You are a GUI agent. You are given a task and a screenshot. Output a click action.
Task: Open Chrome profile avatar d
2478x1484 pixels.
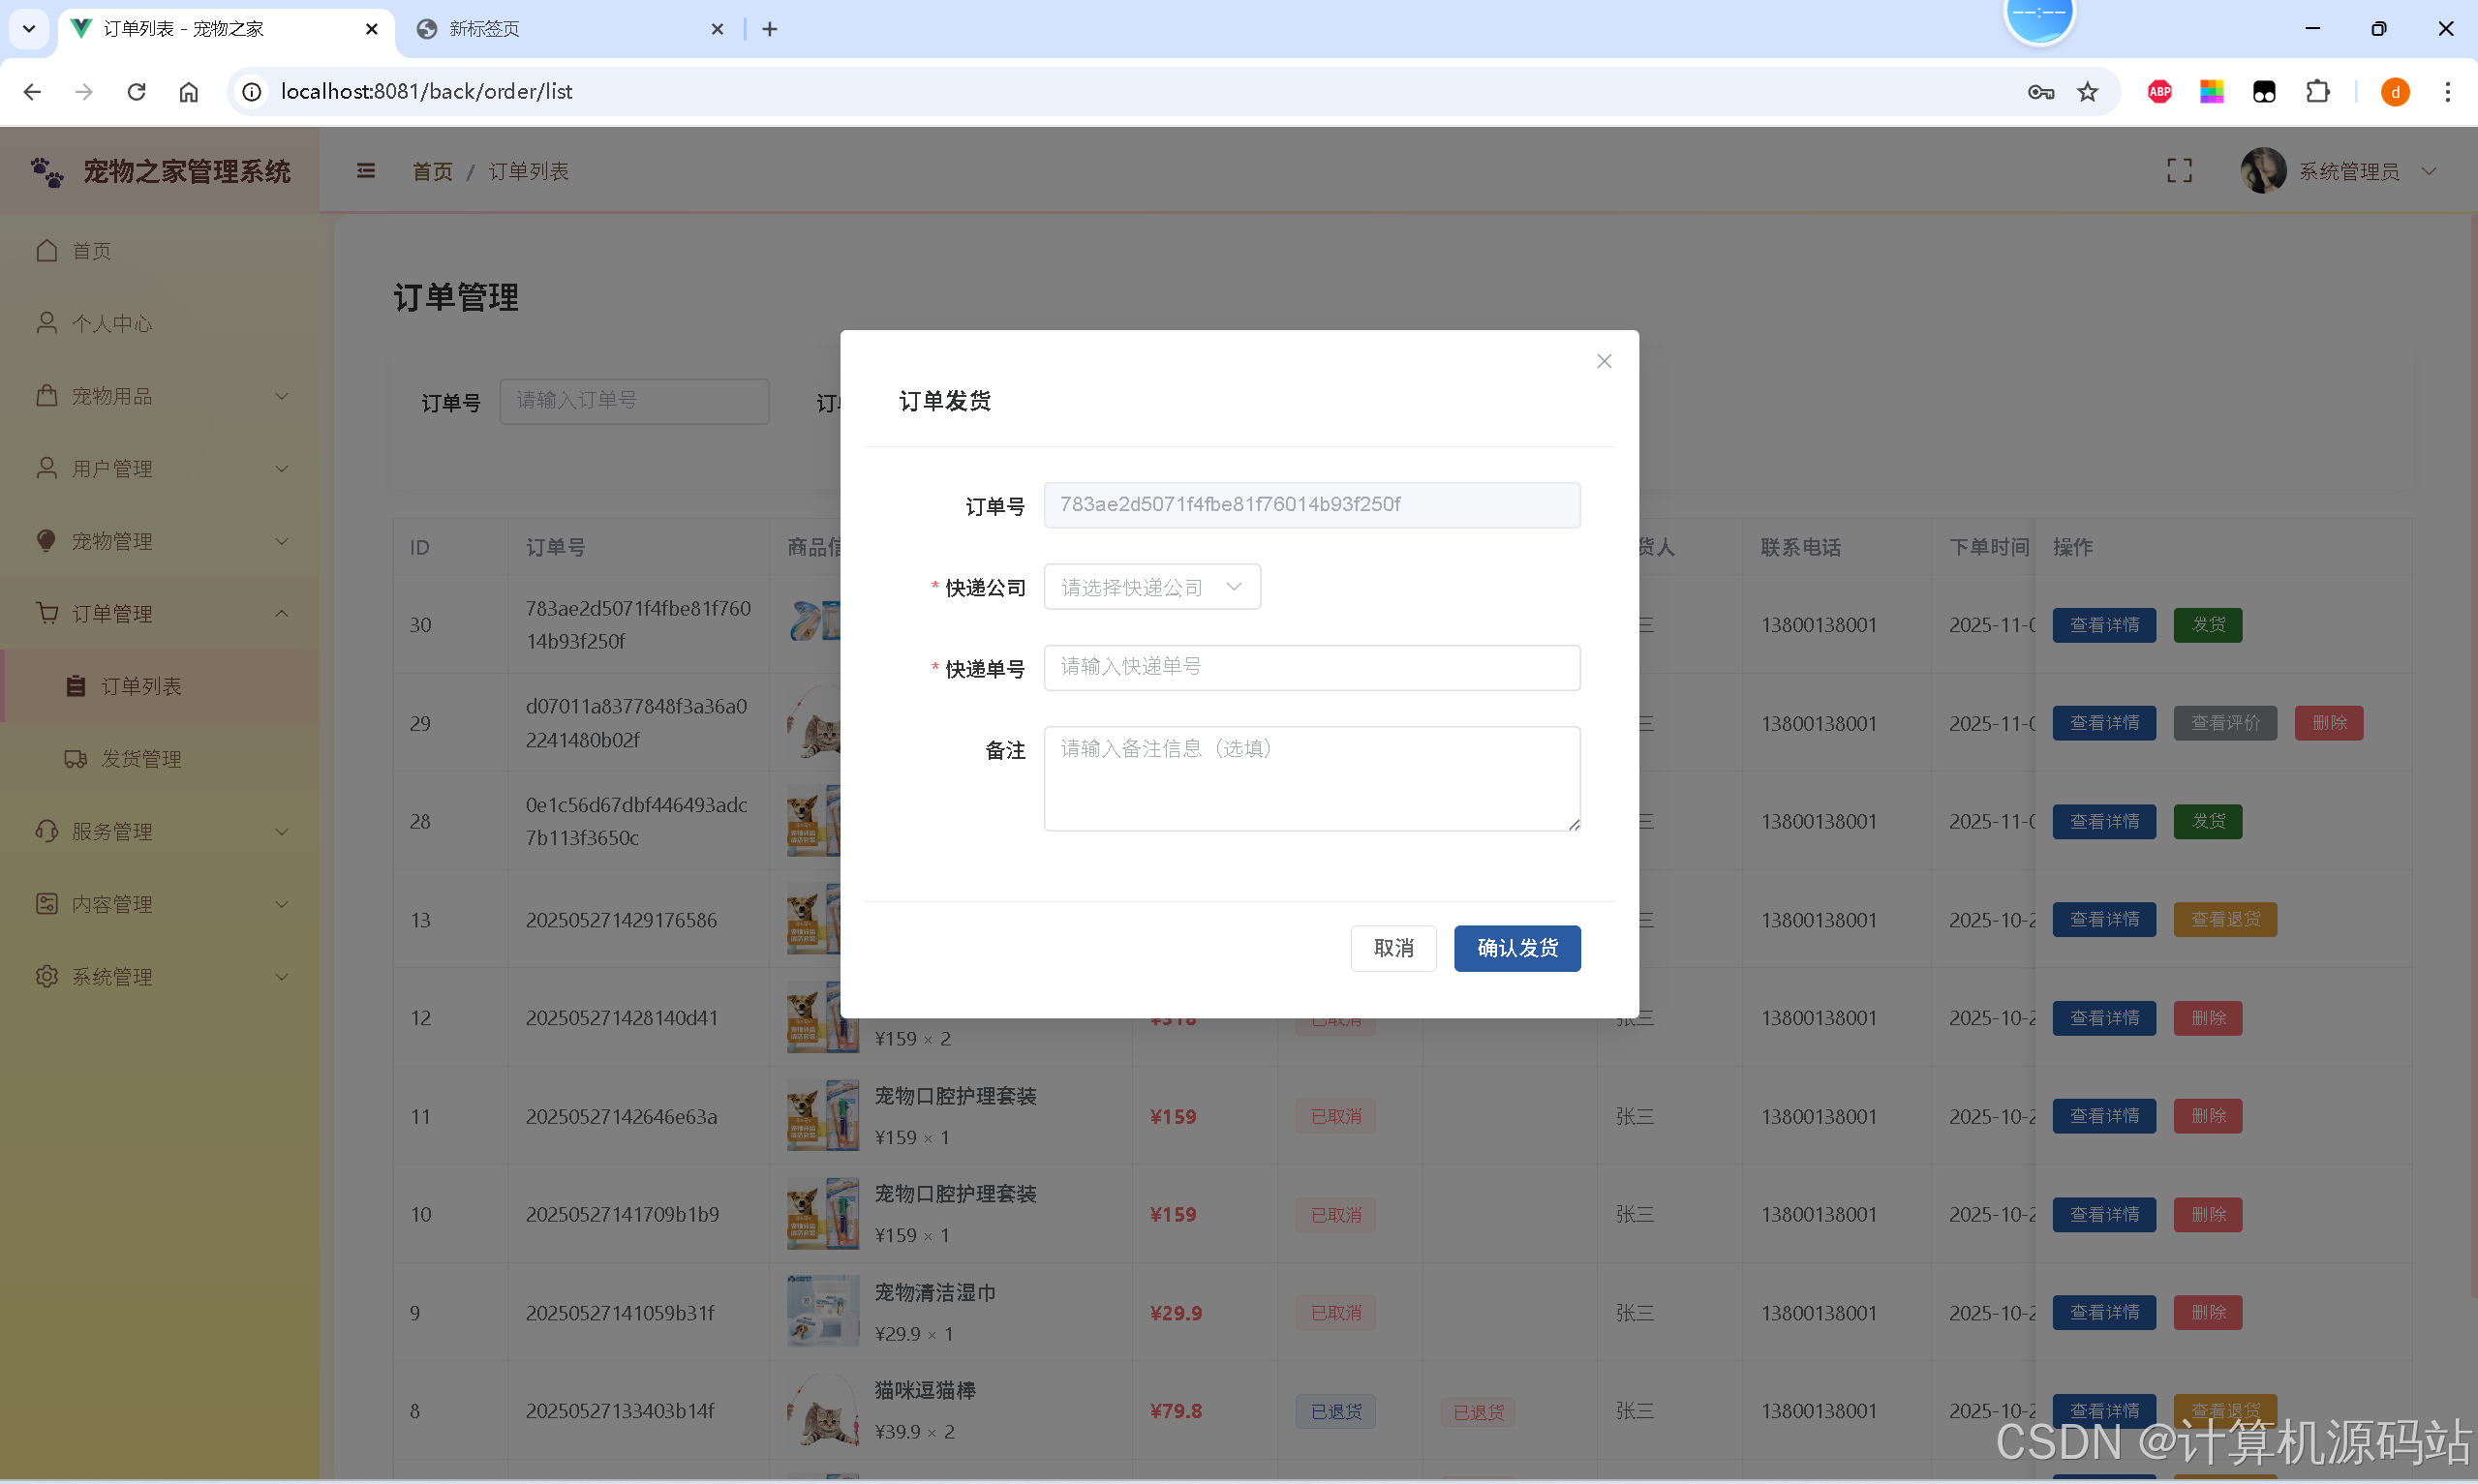pos(2395,92)
